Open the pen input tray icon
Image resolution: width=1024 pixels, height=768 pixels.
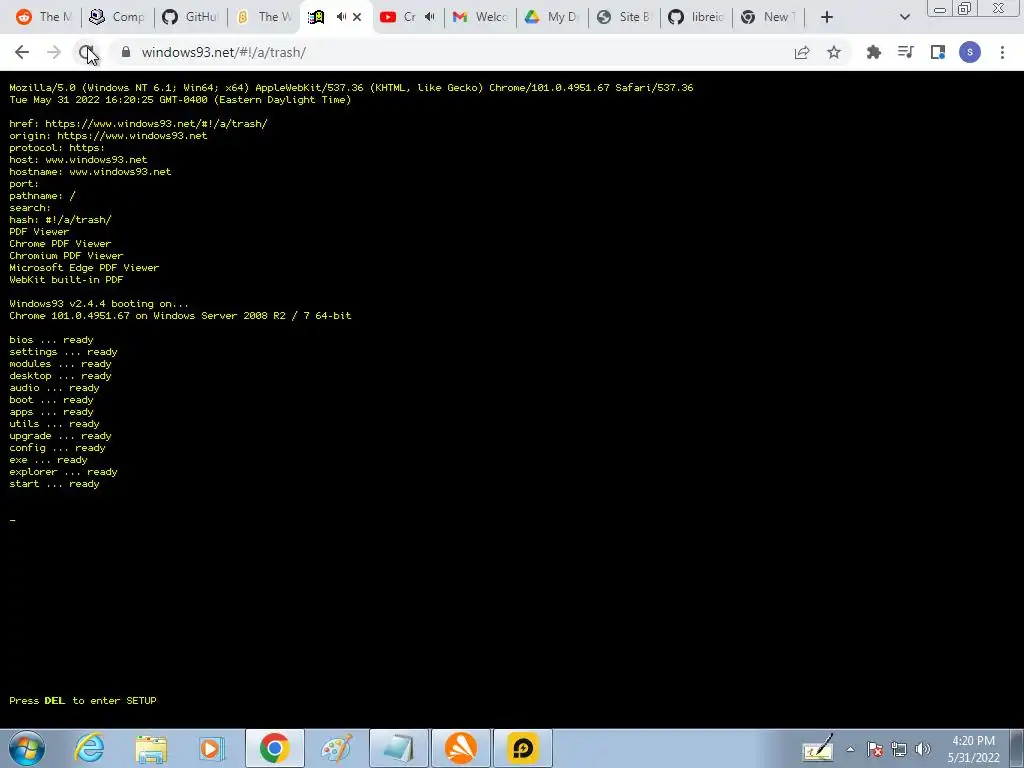[818, 748]
